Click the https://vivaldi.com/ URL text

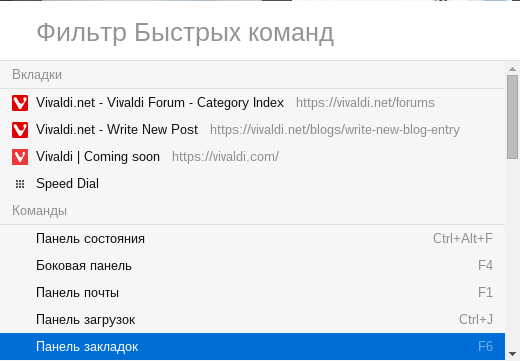225,157
